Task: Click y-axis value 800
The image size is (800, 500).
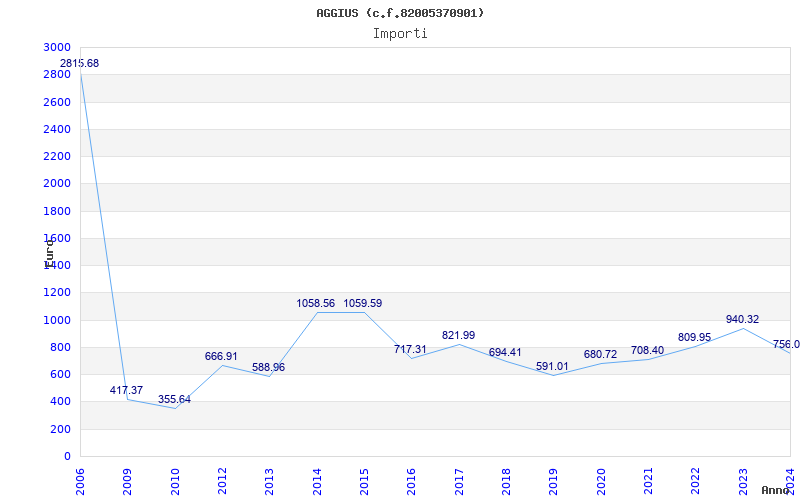Action: click(60, 347)
